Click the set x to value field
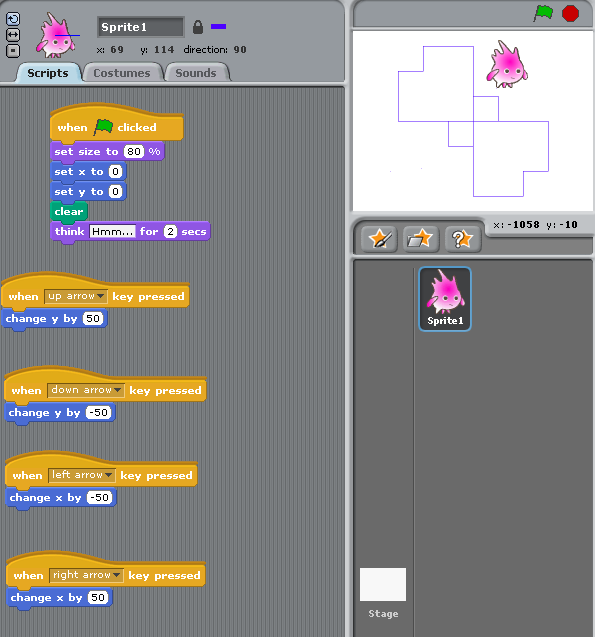Viewport: 595px width, 637px height. 115,171
